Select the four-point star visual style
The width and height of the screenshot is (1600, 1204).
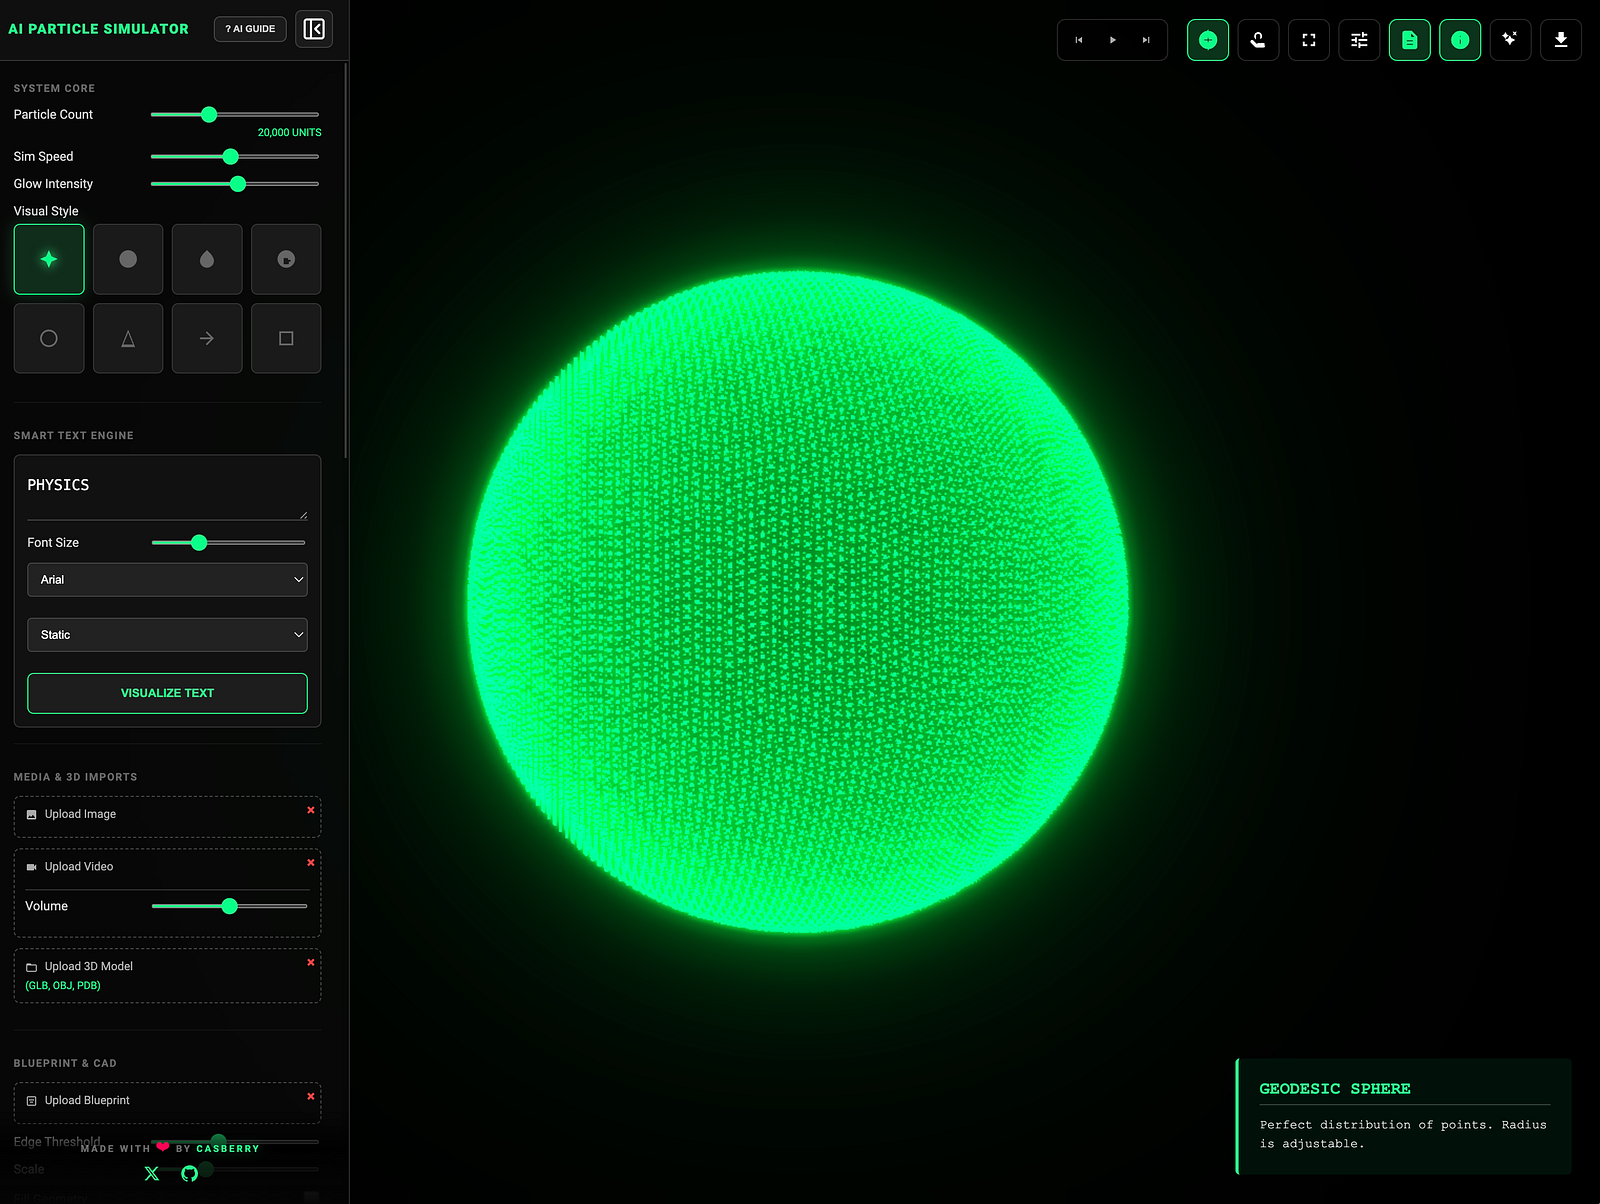[x=49, y=259]
